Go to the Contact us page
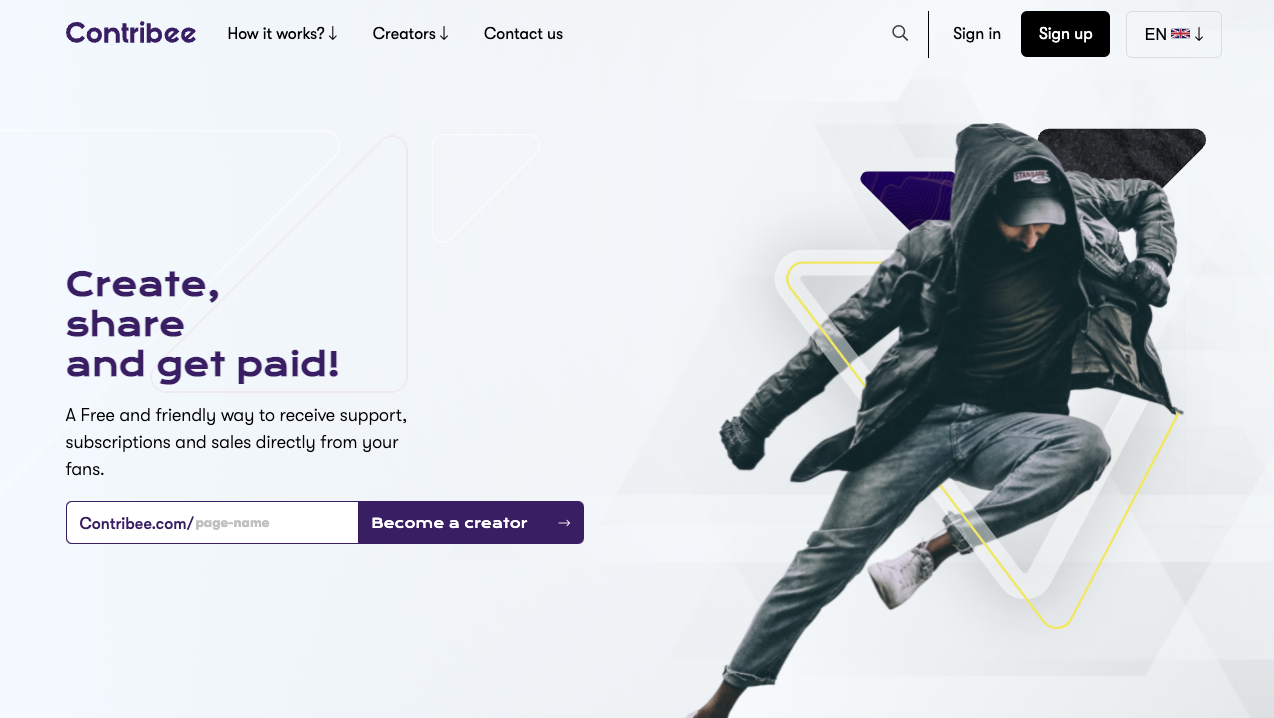1274x718 pixels. 523,34
